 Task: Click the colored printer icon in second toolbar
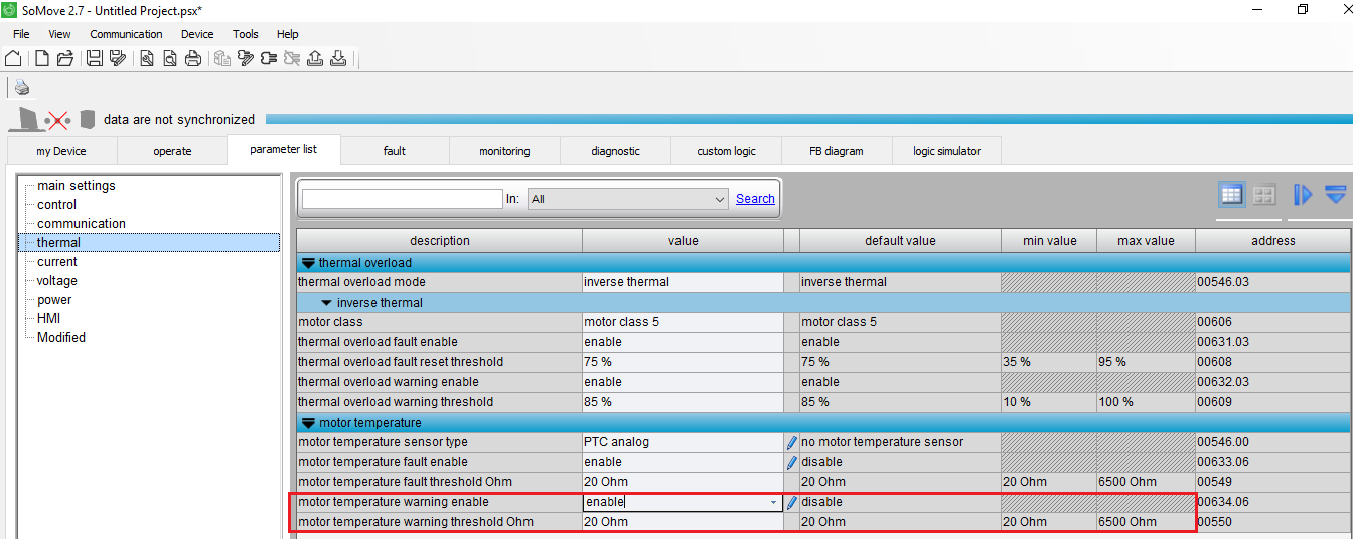pos(21,88)
